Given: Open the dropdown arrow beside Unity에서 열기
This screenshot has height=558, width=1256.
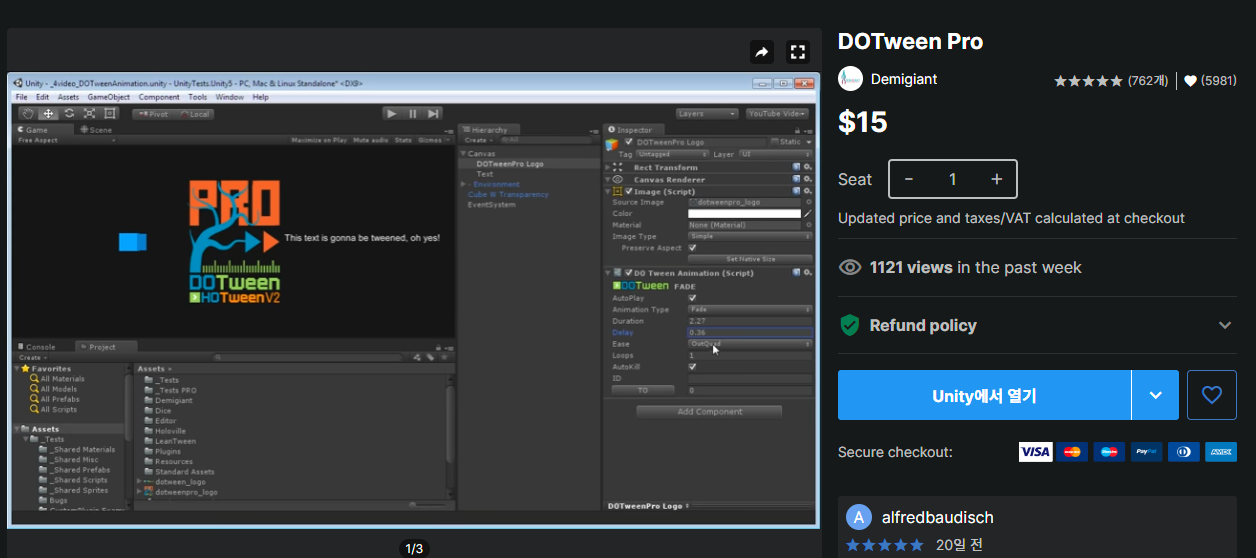Looking at the screenshot, I should coord(1156,395).
